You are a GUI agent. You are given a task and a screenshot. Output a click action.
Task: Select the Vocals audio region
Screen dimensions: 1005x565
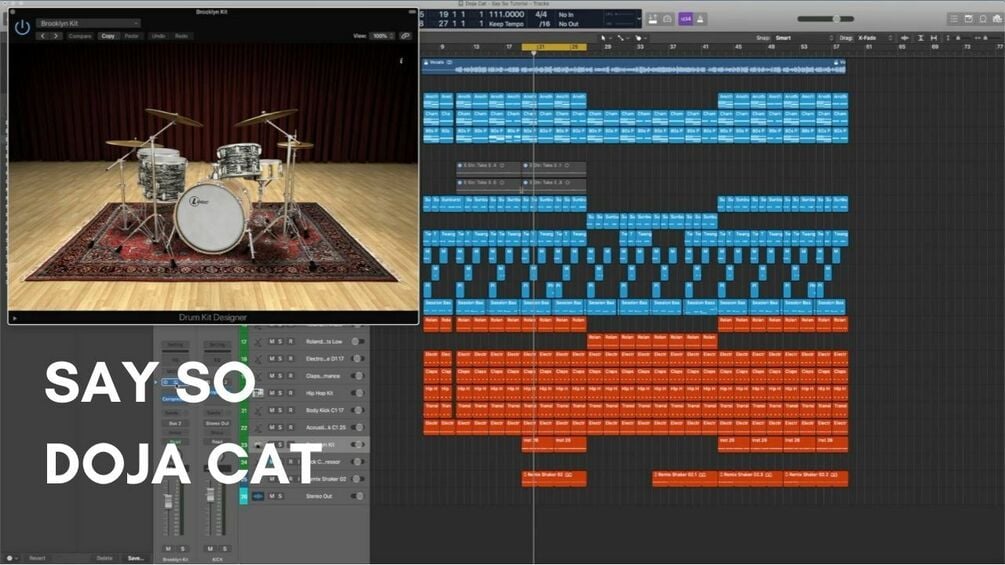[x=635, y=67]
